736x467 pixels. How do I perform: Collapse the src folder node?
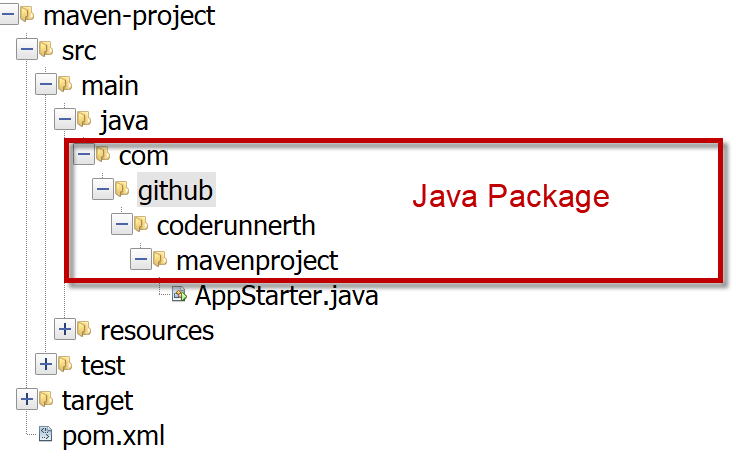tap(27, 49)
